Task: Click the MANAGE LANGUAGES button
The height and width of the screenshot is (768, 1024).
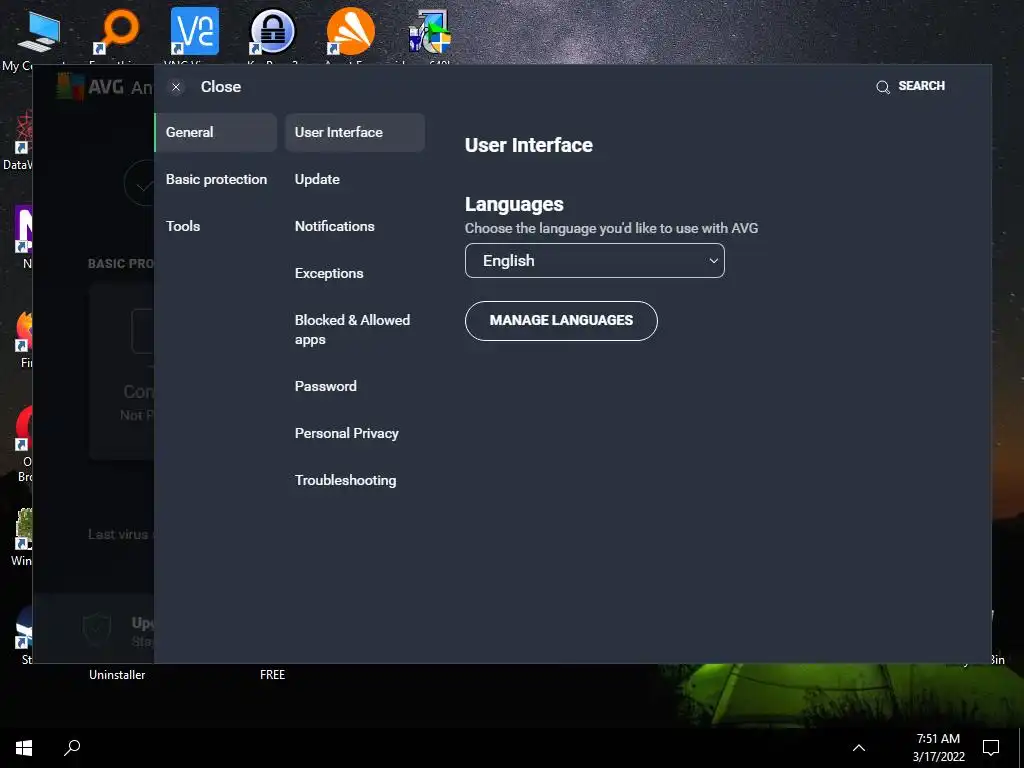Action: pos(561,321)
